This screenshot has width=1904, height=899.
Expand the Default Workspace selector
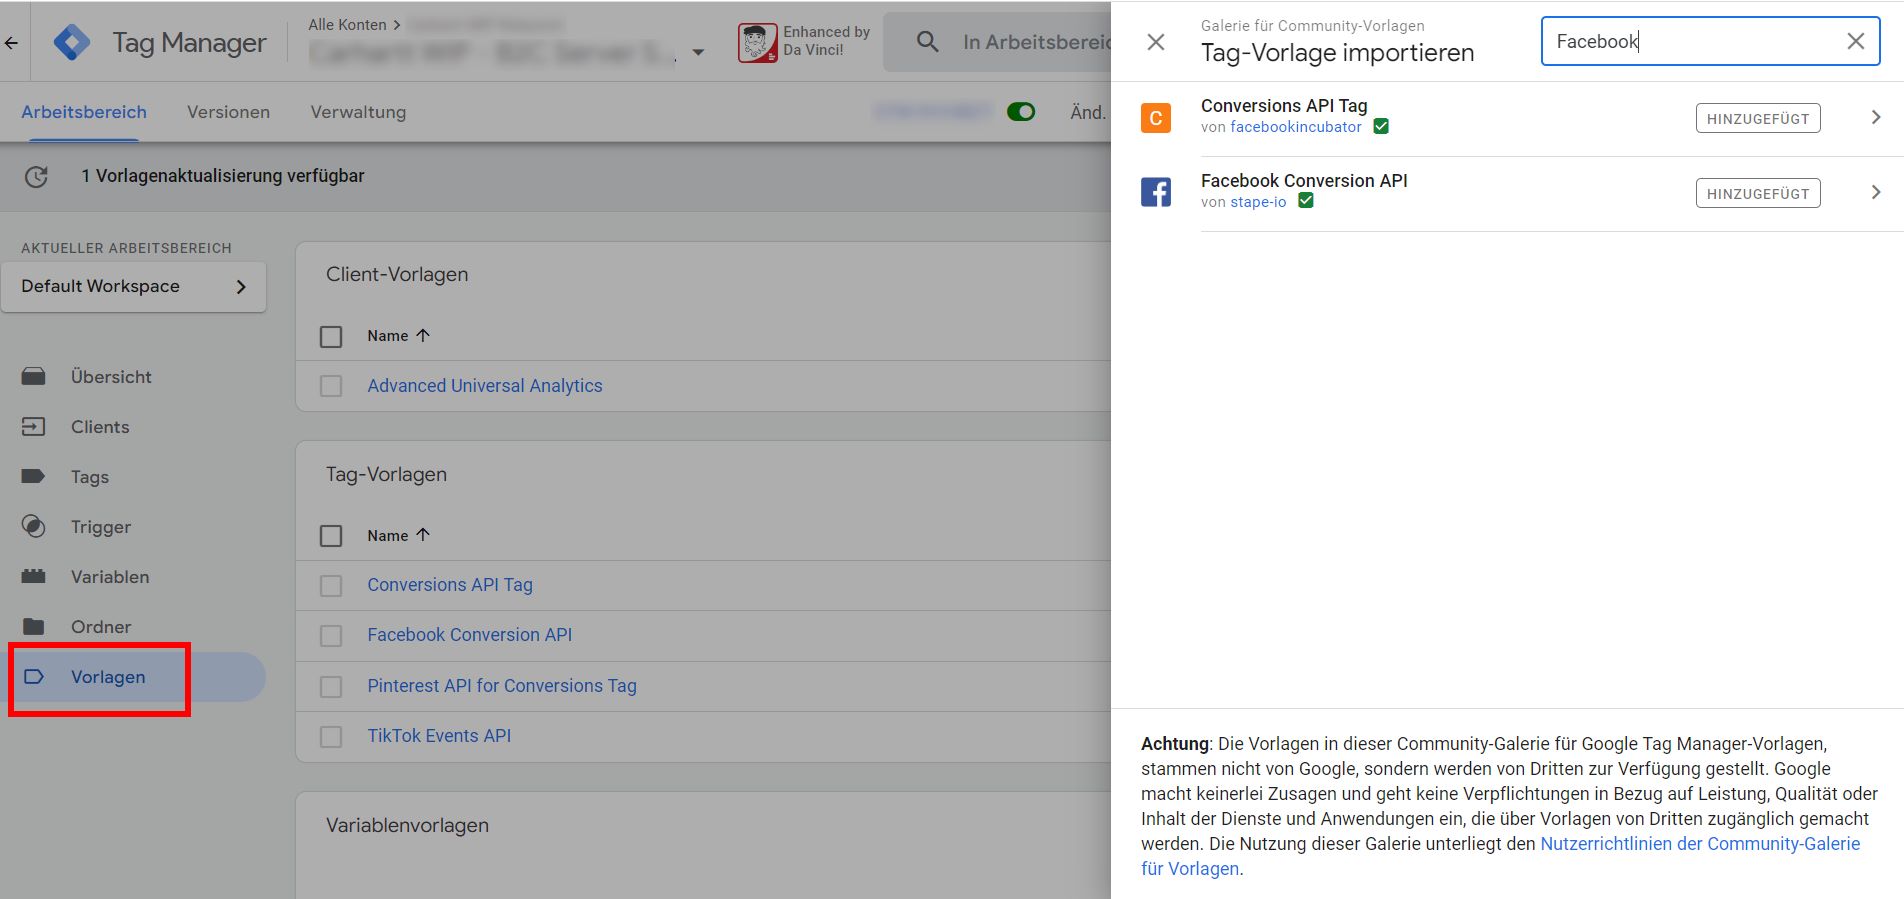pyautogui.click(x=134, y=287)
